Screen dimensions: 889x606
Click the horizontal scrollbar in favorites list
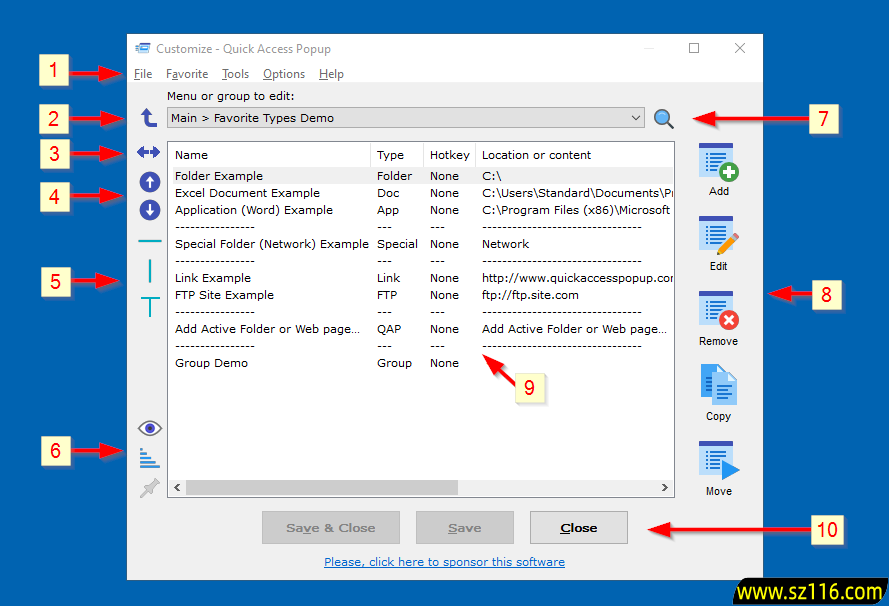(320, 488)
